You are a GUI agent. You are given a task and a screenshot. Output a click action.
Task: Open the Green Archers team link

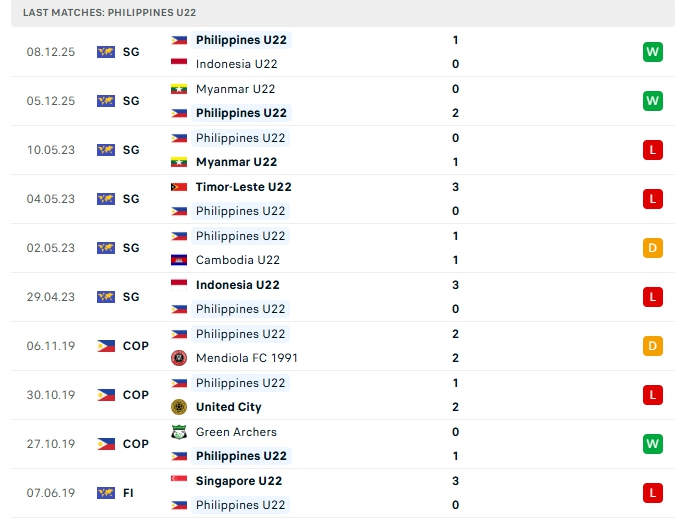(x=236, y=432)
